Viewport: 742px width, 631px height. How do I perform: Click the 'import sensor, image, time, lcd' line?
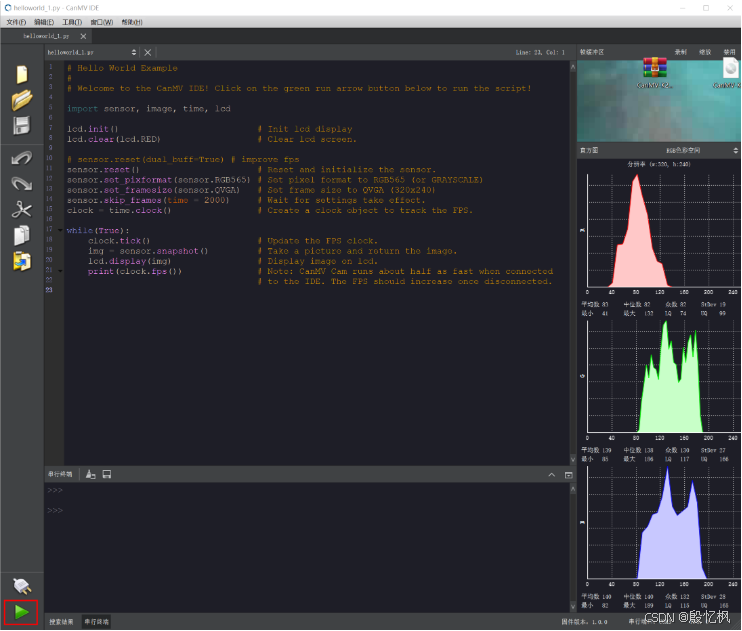click(x=149, y=109)
